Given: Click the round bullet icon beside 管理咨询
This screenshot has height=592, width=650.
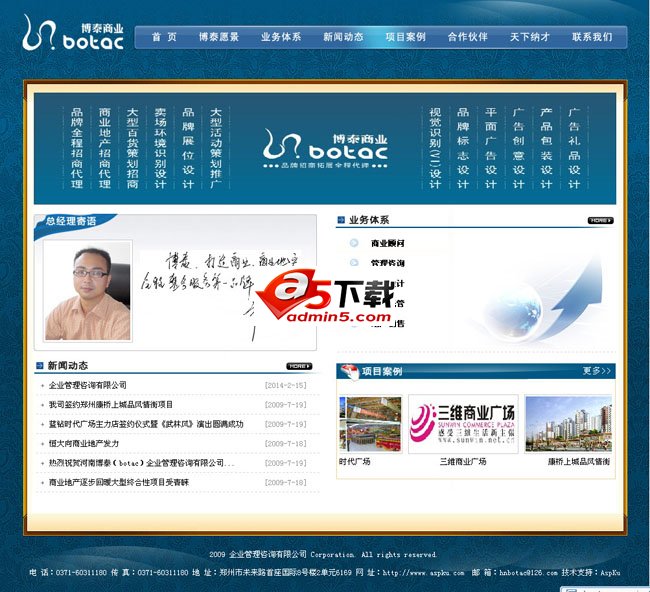Looking at the screenshot, I should click(x=354, y=262).
